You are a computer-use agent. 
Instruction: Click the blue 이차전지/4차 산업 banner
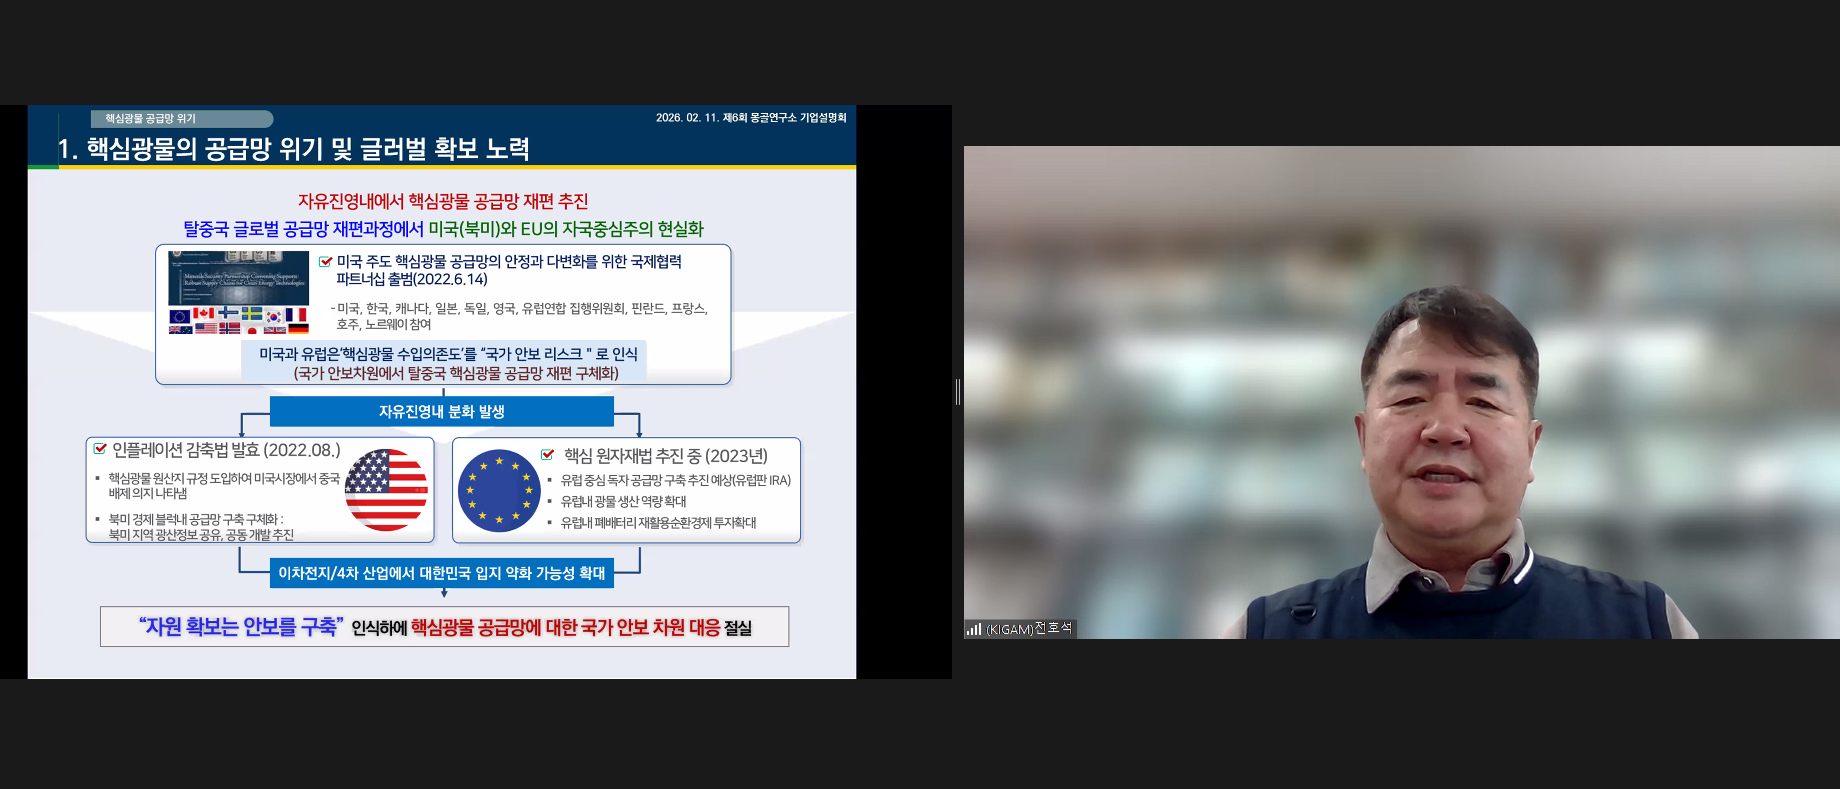click(441, 573)
